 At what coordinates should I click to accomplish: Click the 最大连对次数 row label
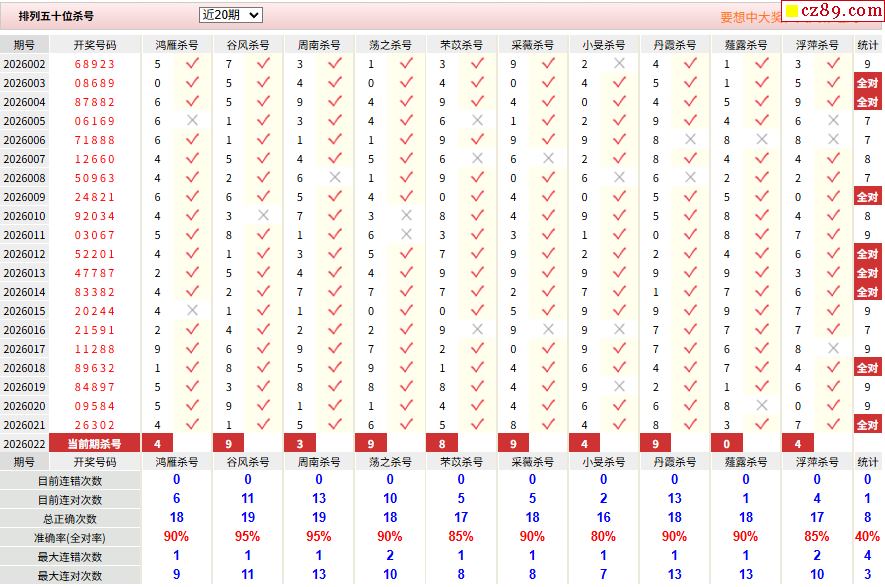click(x=70, y=576)
